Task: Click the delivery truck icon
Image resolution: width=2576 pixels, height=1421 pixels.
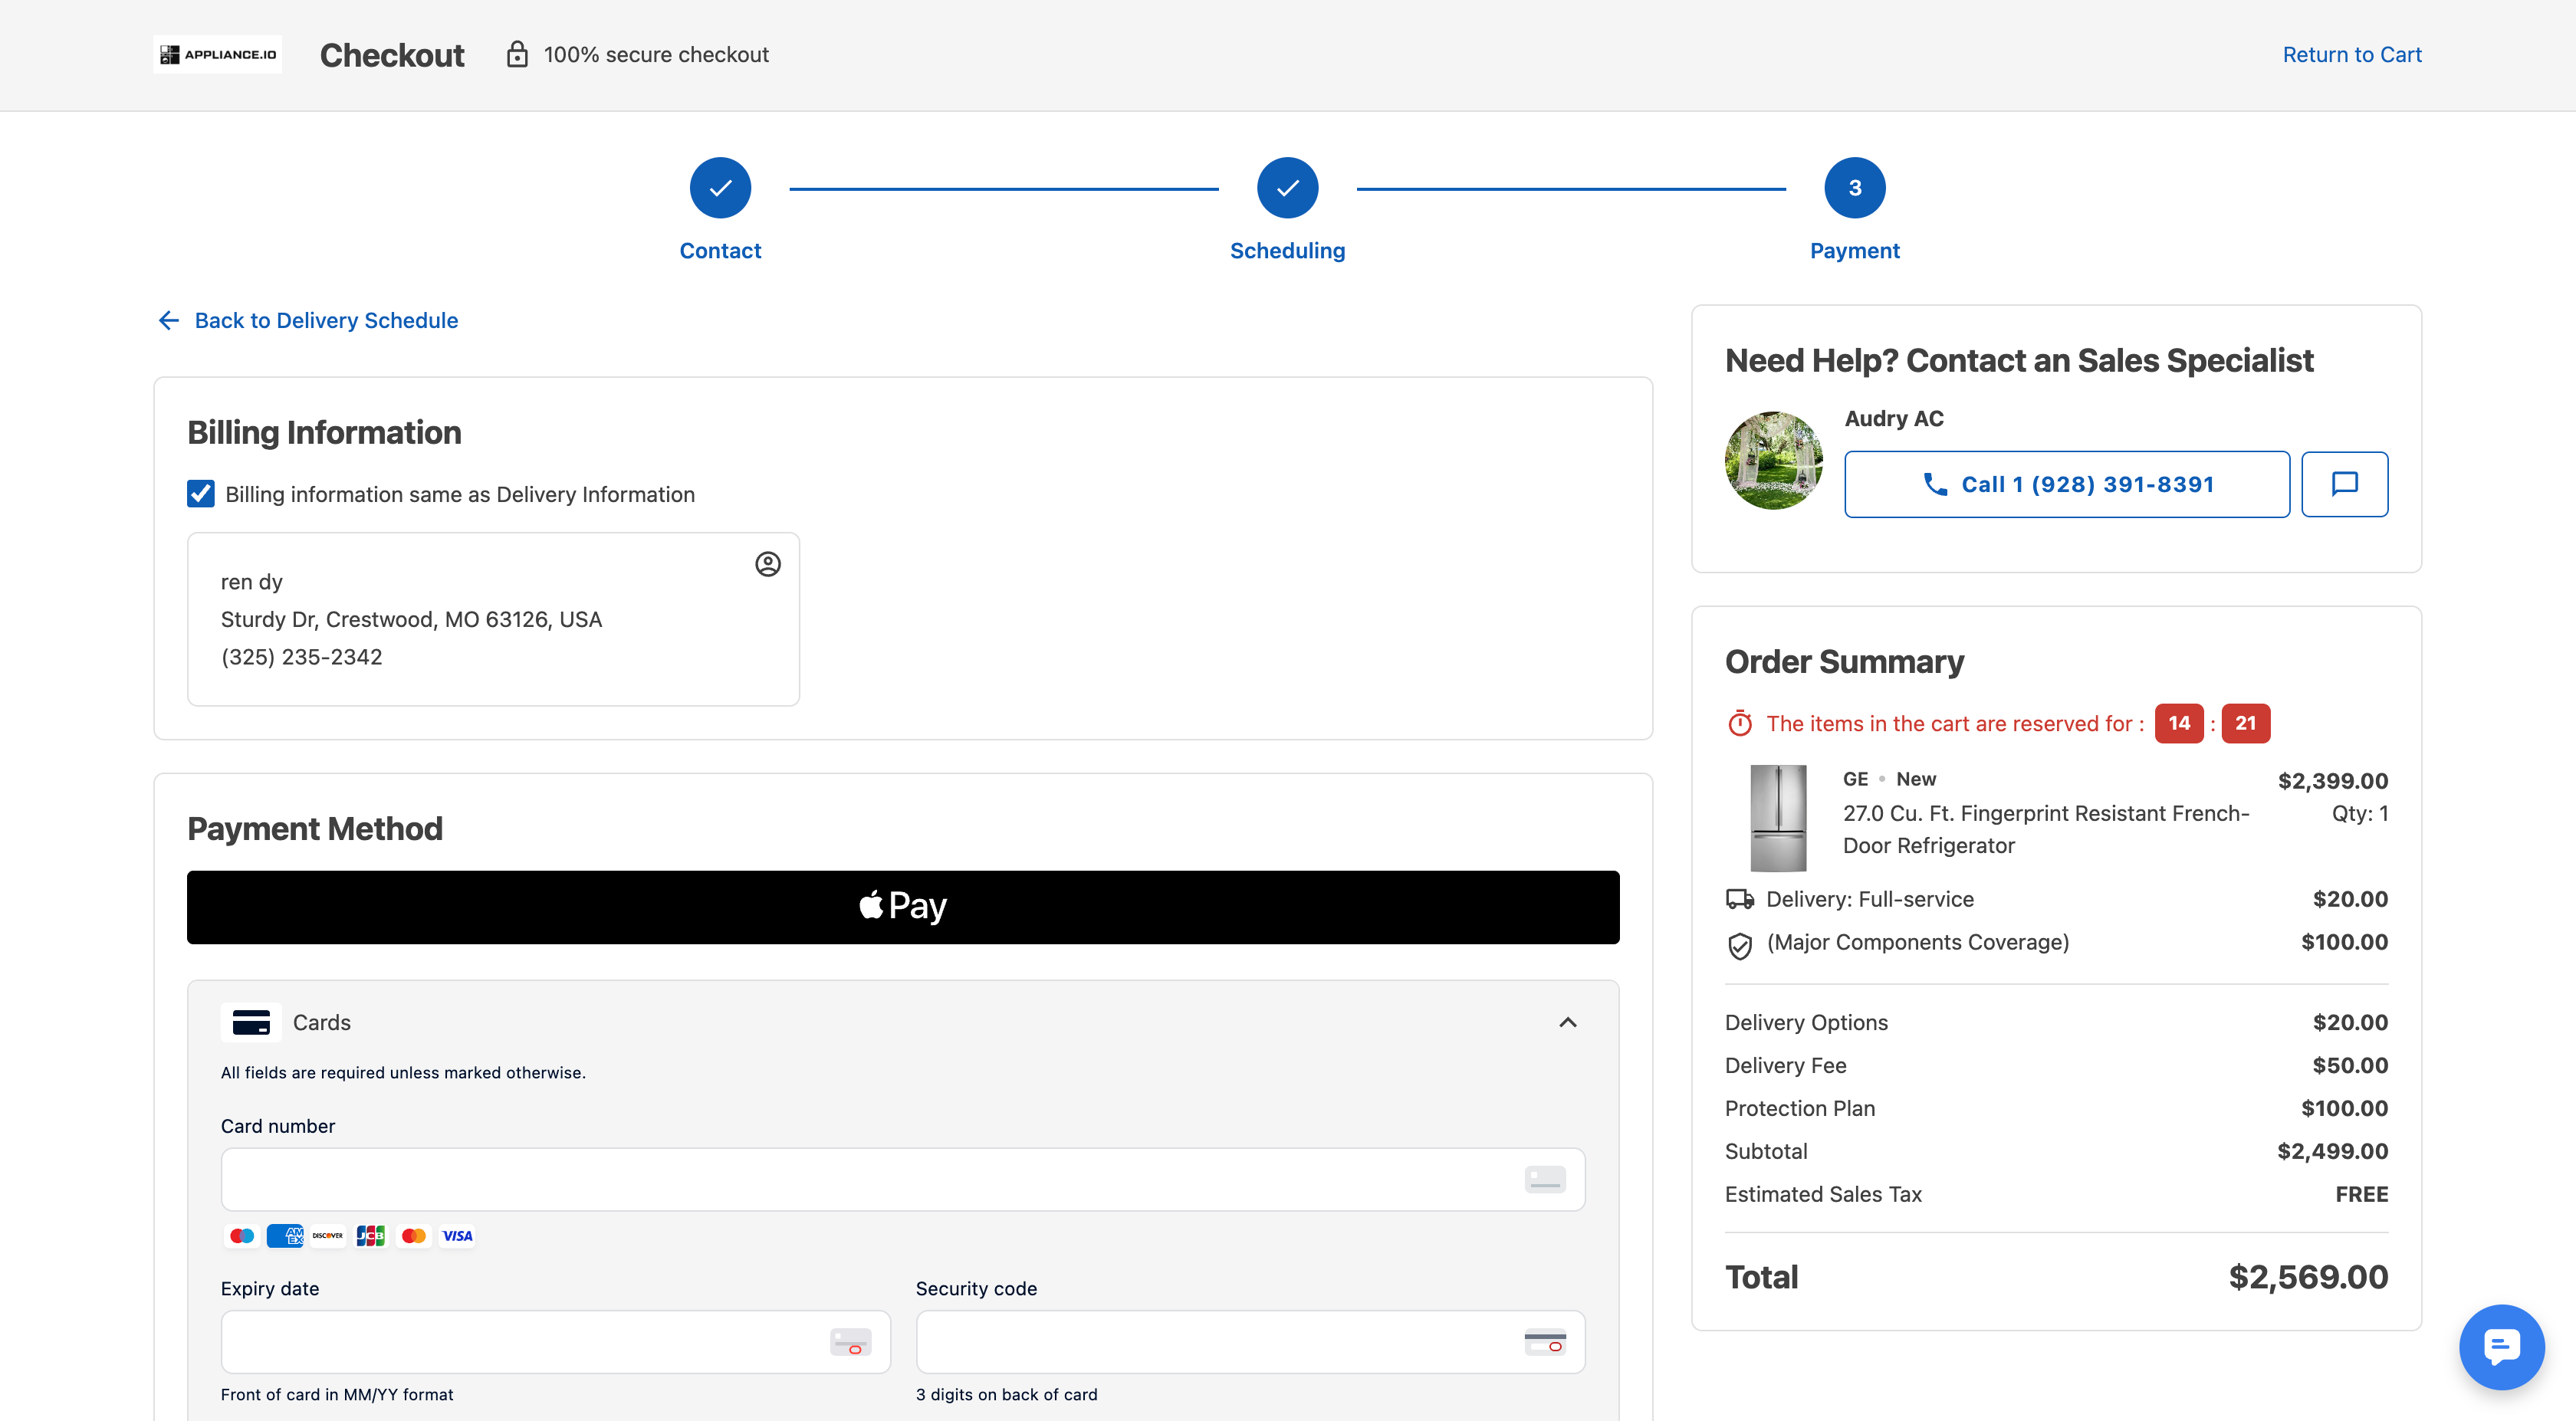Action: (x=1740, y=899)
